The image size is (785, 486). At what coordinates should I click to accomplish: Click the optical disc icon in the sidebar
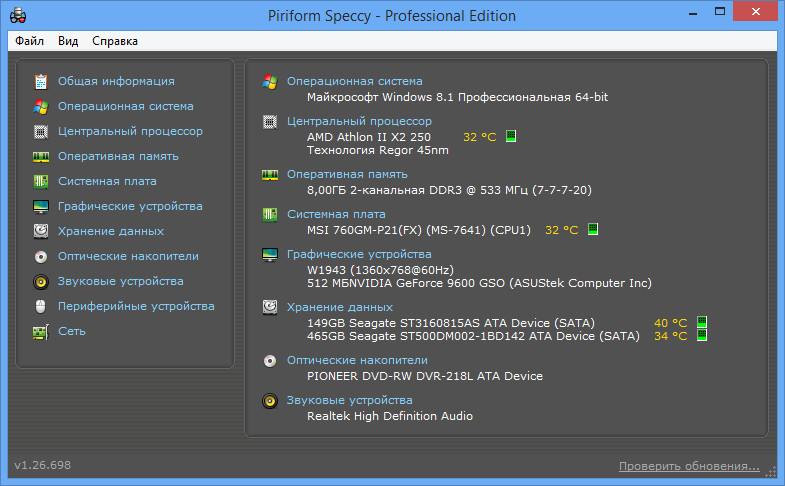[41, 256]
